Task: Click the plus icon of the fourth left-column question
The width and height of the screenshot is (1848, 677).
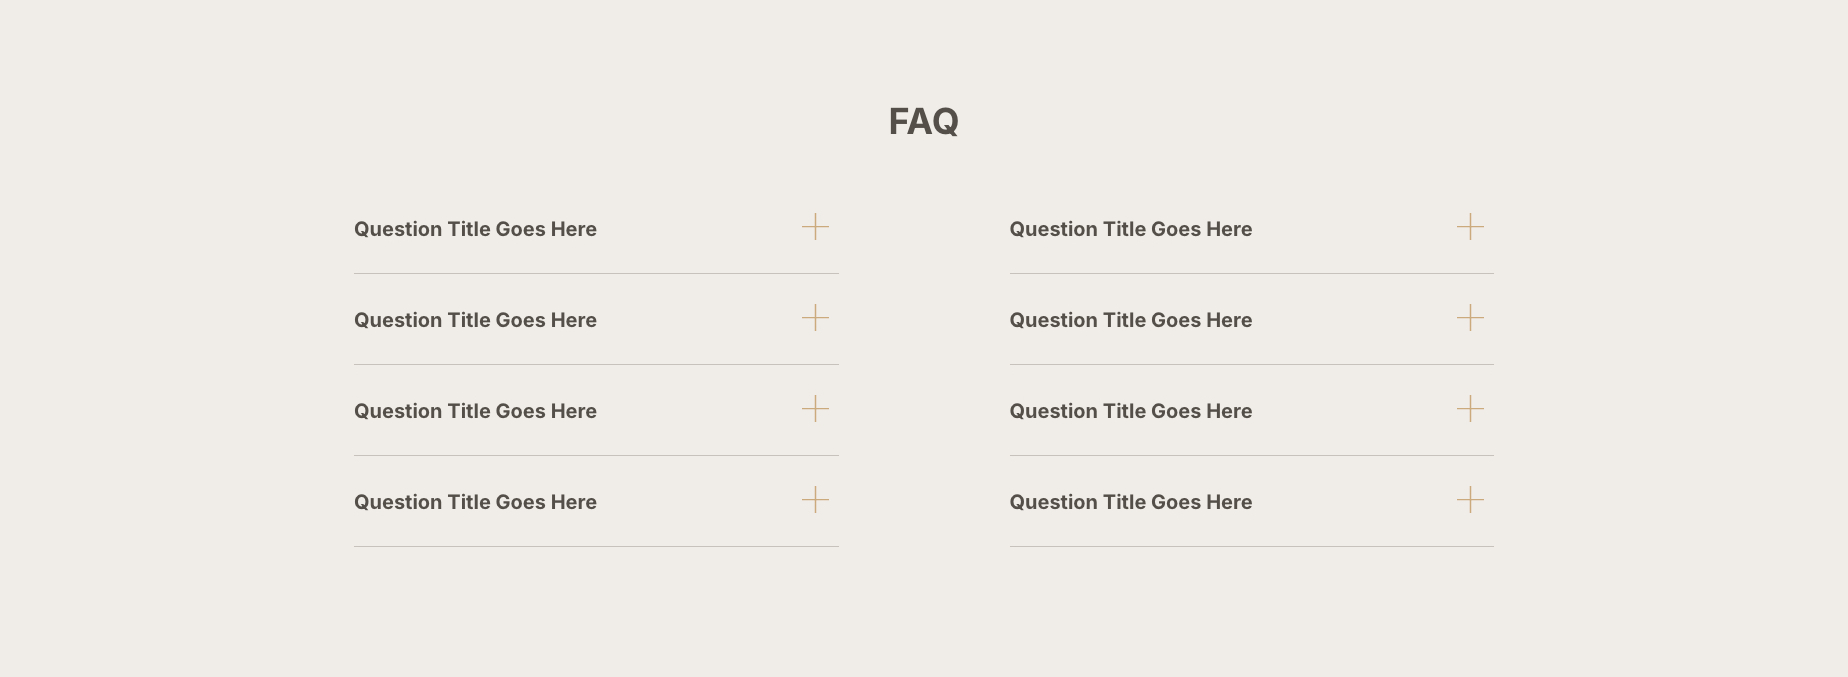Action: point(815,500)
